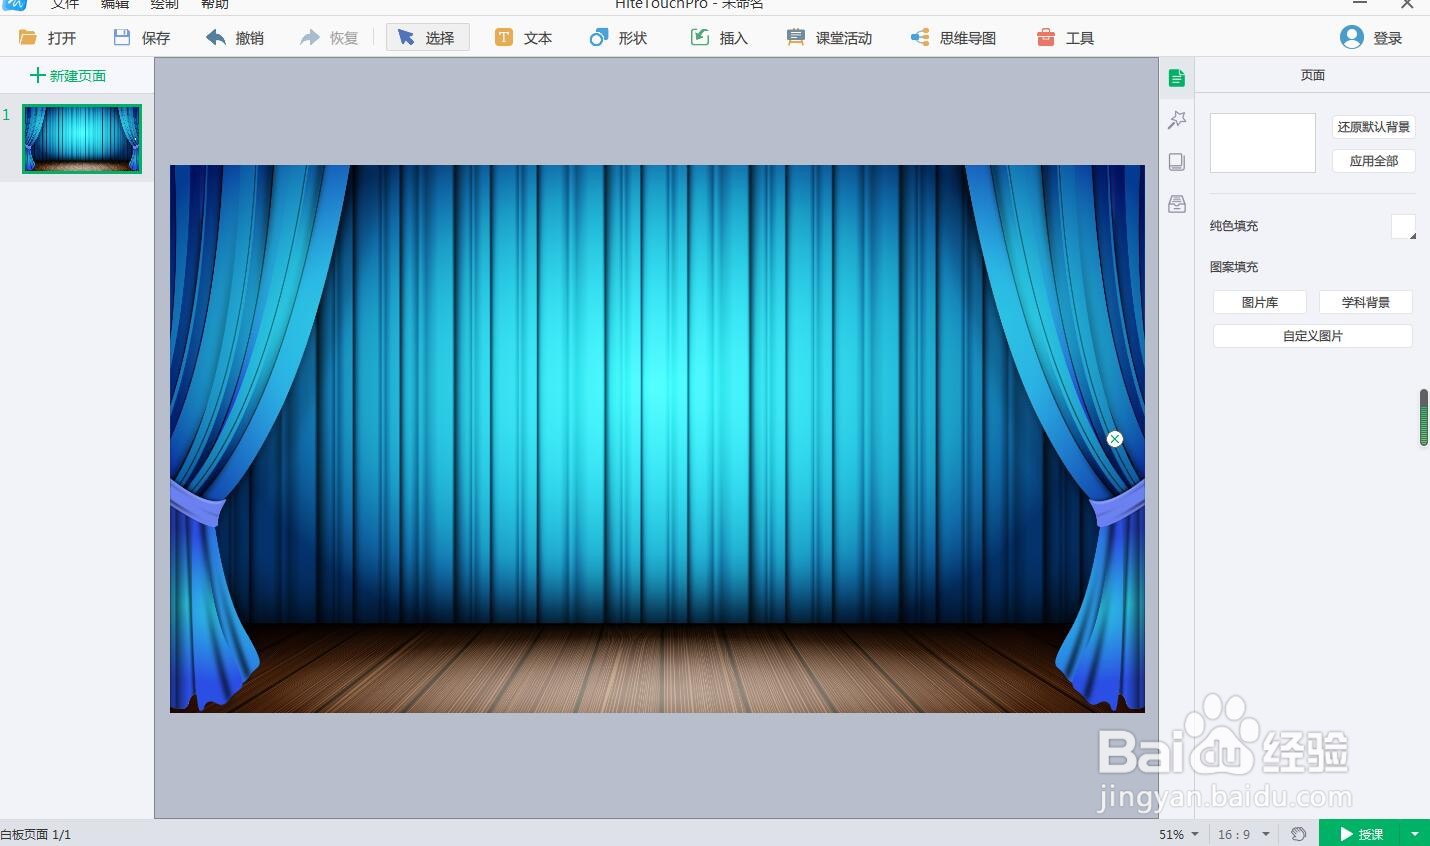Open 课堂活动 classroom activities
The height and width of the screenshot is (846, 1430).
pyautogui.click(x=829, y=38)
